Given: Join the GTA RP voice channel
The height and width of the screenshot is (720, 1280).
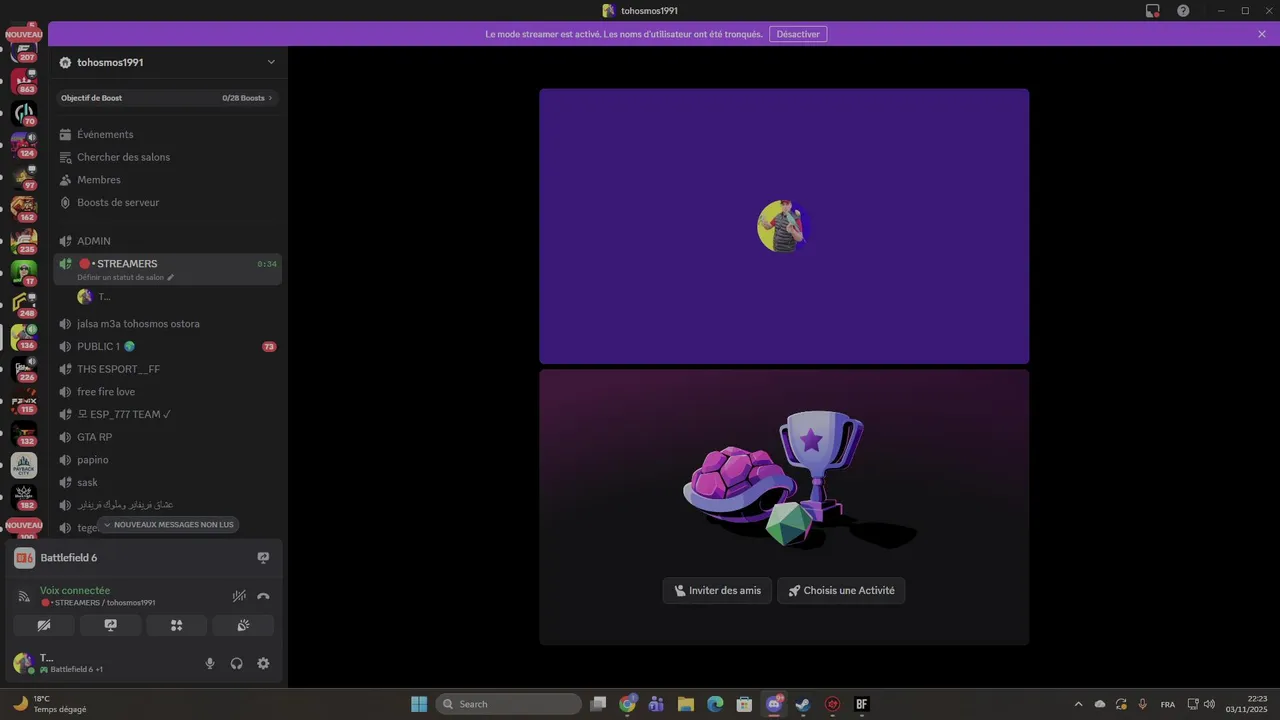Looking at the screenshot, I should pos(168,437).
